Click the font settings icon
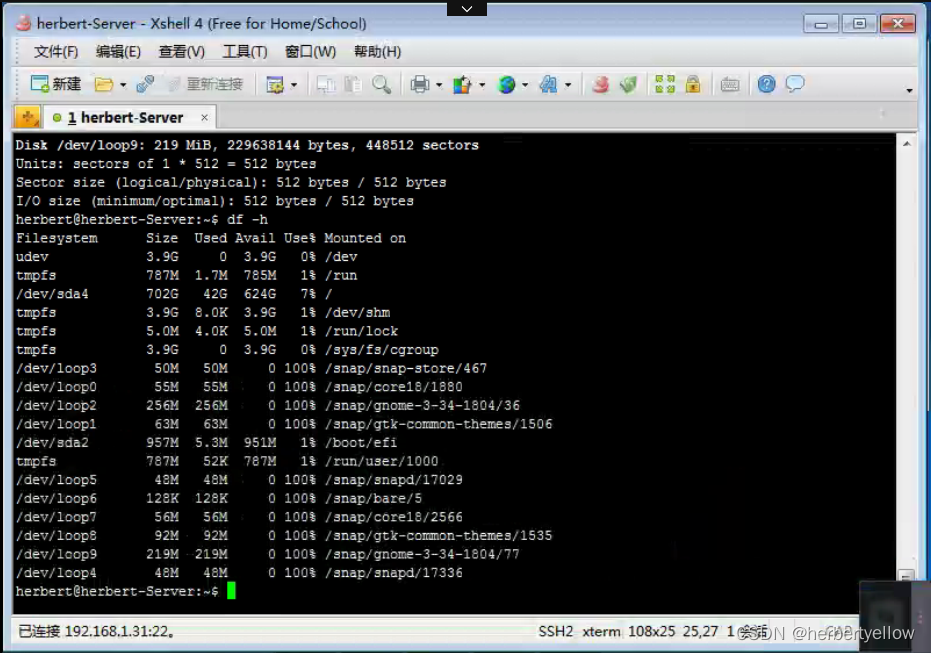931x653 pixels. click(x=548, y=84)
